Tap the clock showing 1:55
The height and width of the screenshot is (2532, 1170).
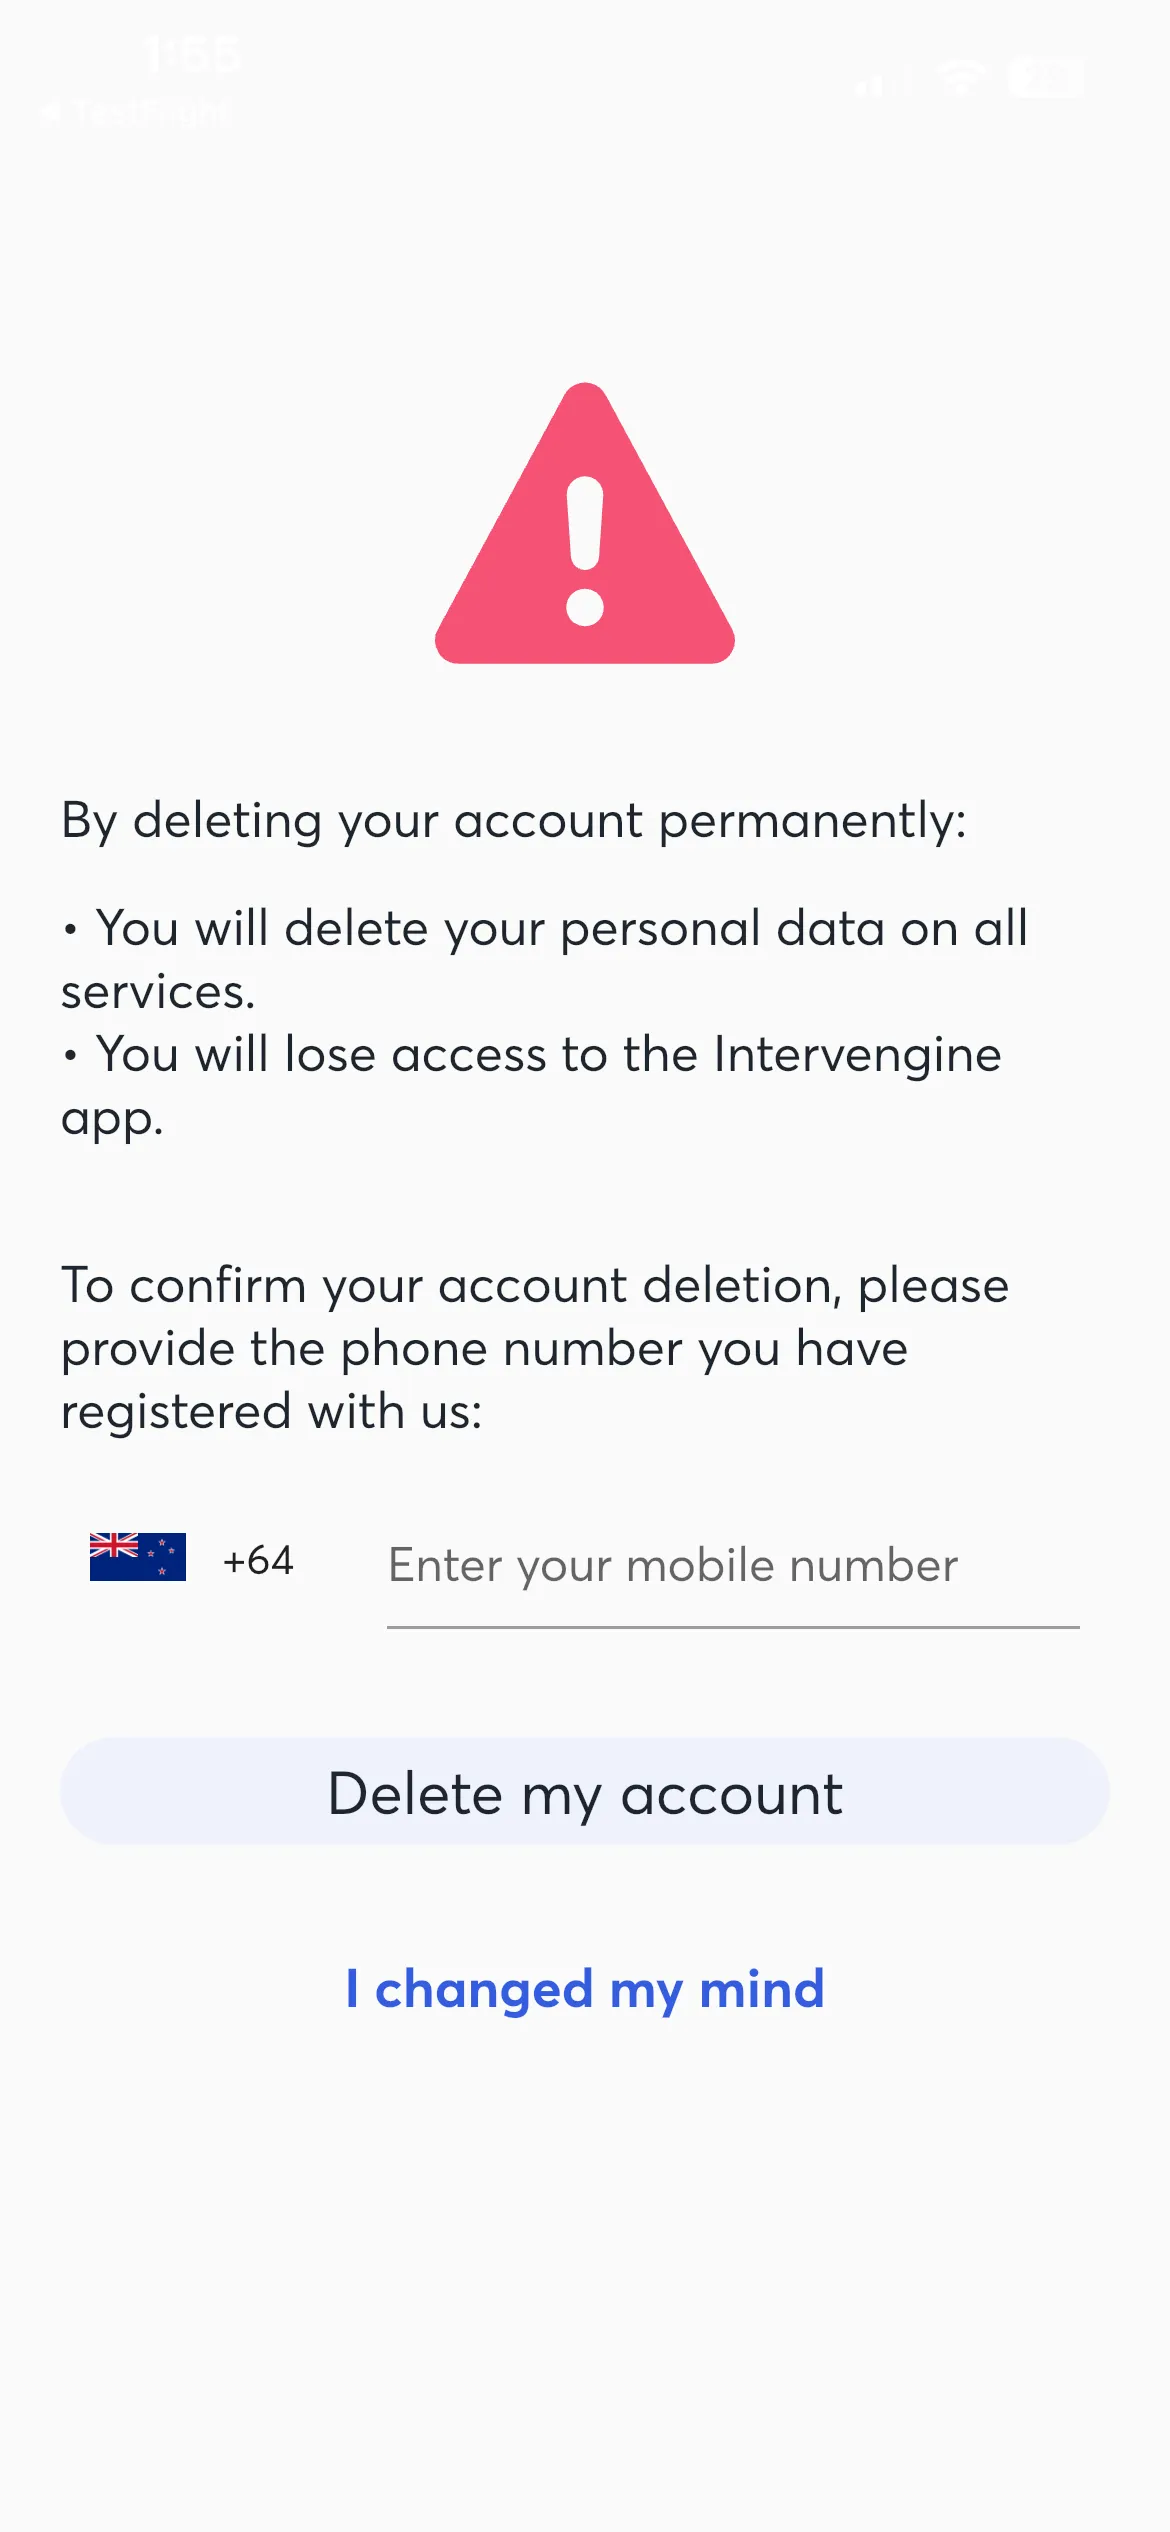[x=193, y=57]
